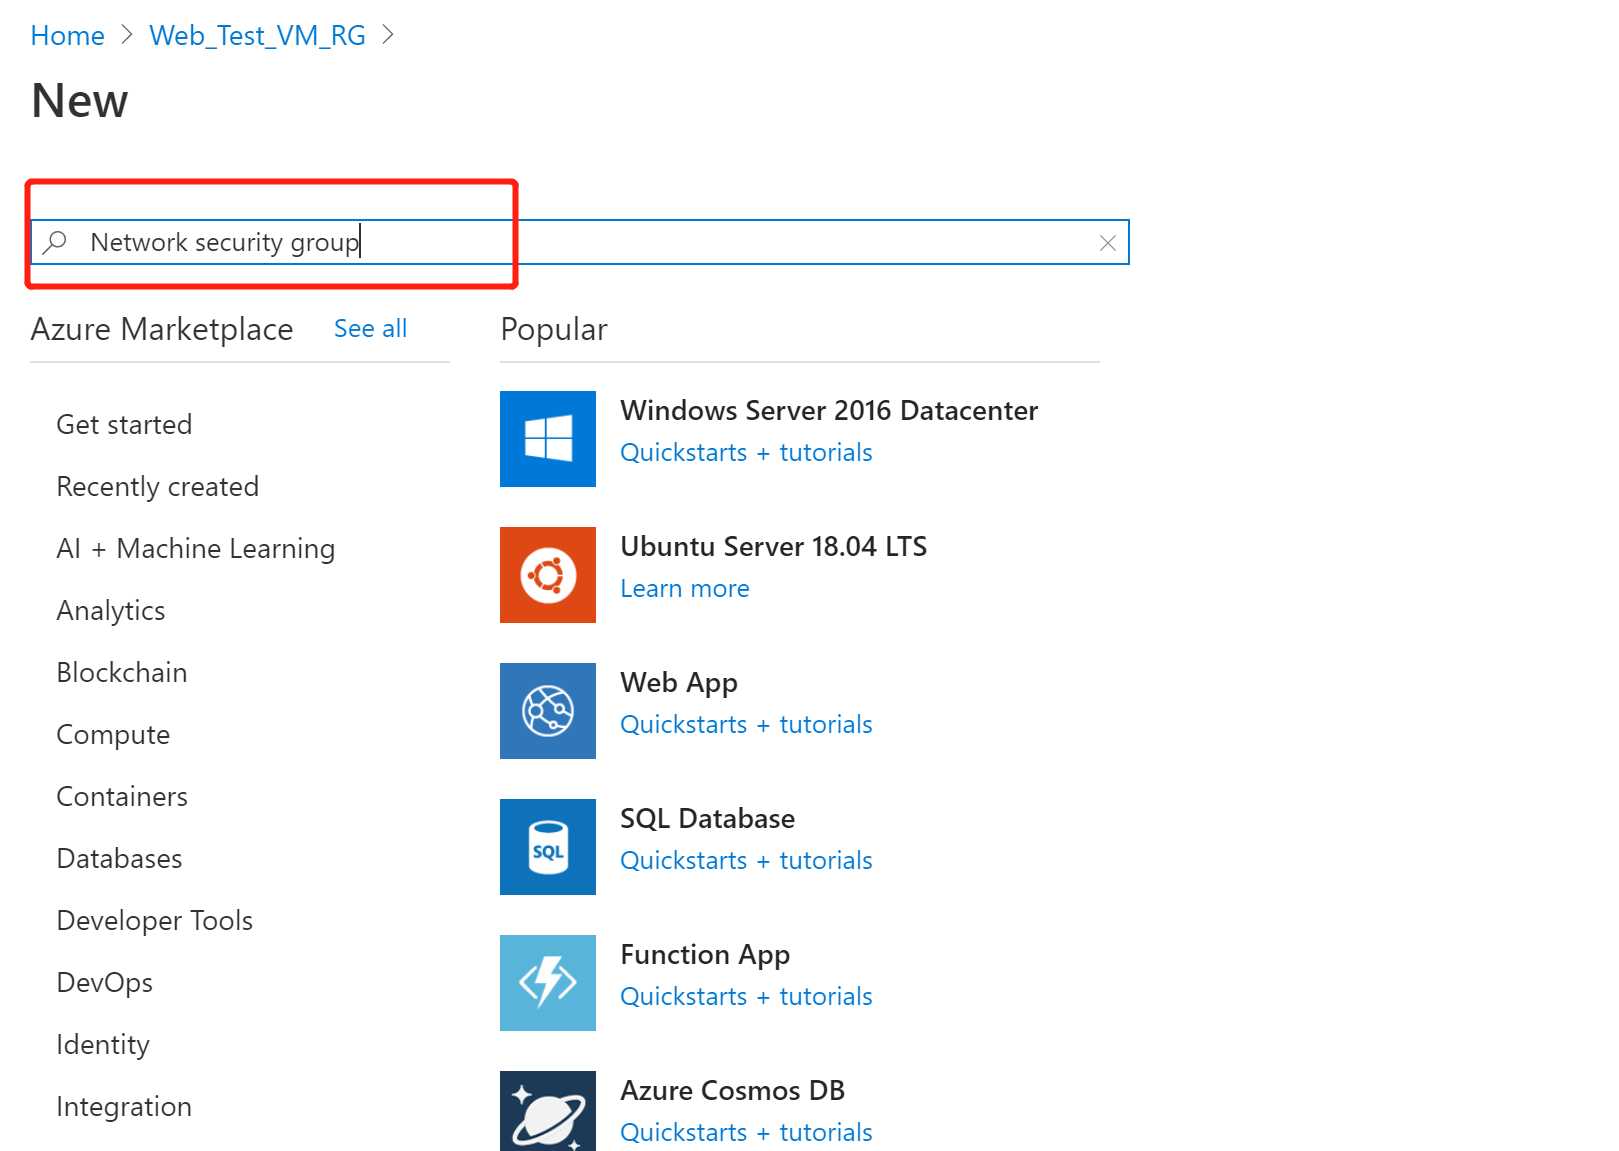Open Quickstarts + tutorials for SQL Database

[746, 861]
